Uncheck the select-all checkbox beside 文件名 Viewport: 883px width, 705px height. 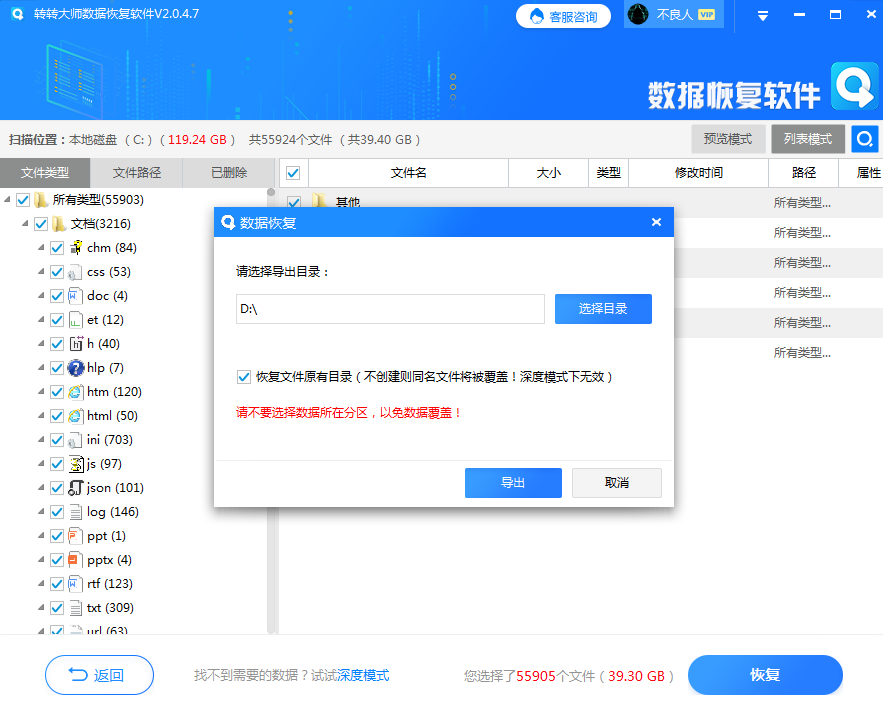click(x=293, y=172)
